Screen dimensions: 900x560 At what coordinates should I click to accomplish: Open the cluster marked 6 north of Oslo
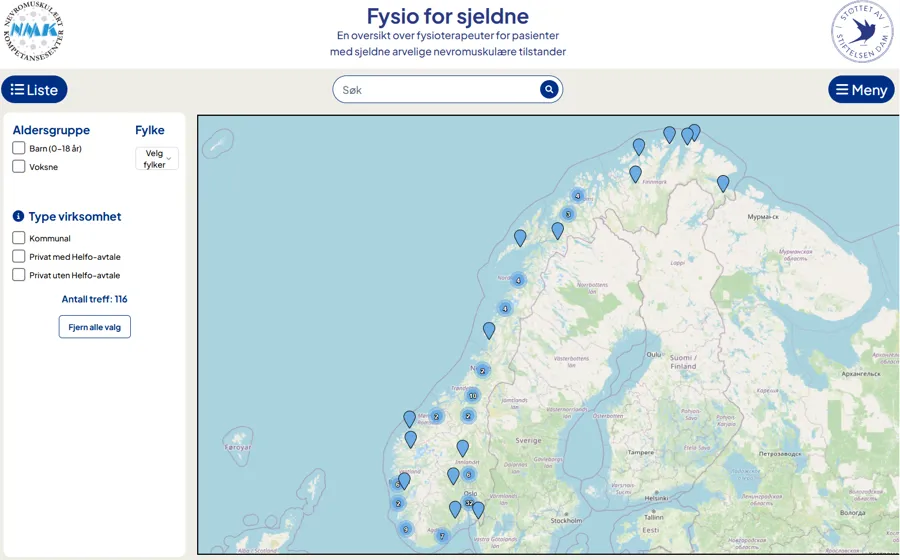tap(468, 475)
